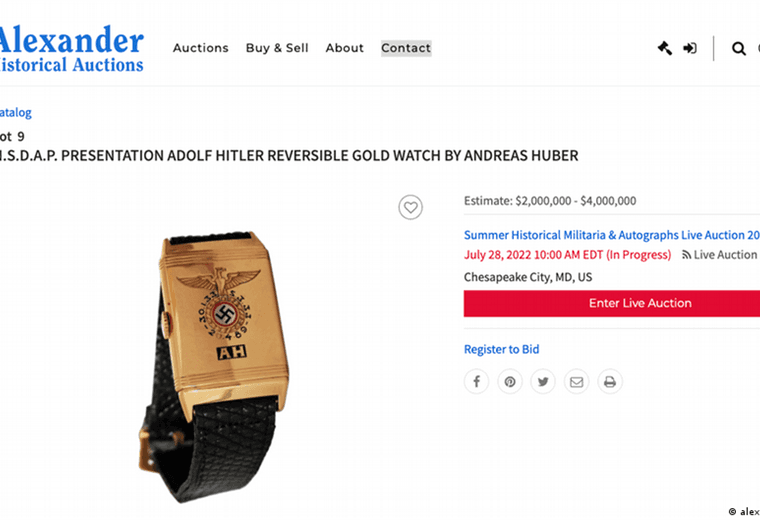Go to the Contact page
The height and width of the screenshot is (520, 760).
tap(406, 48)
